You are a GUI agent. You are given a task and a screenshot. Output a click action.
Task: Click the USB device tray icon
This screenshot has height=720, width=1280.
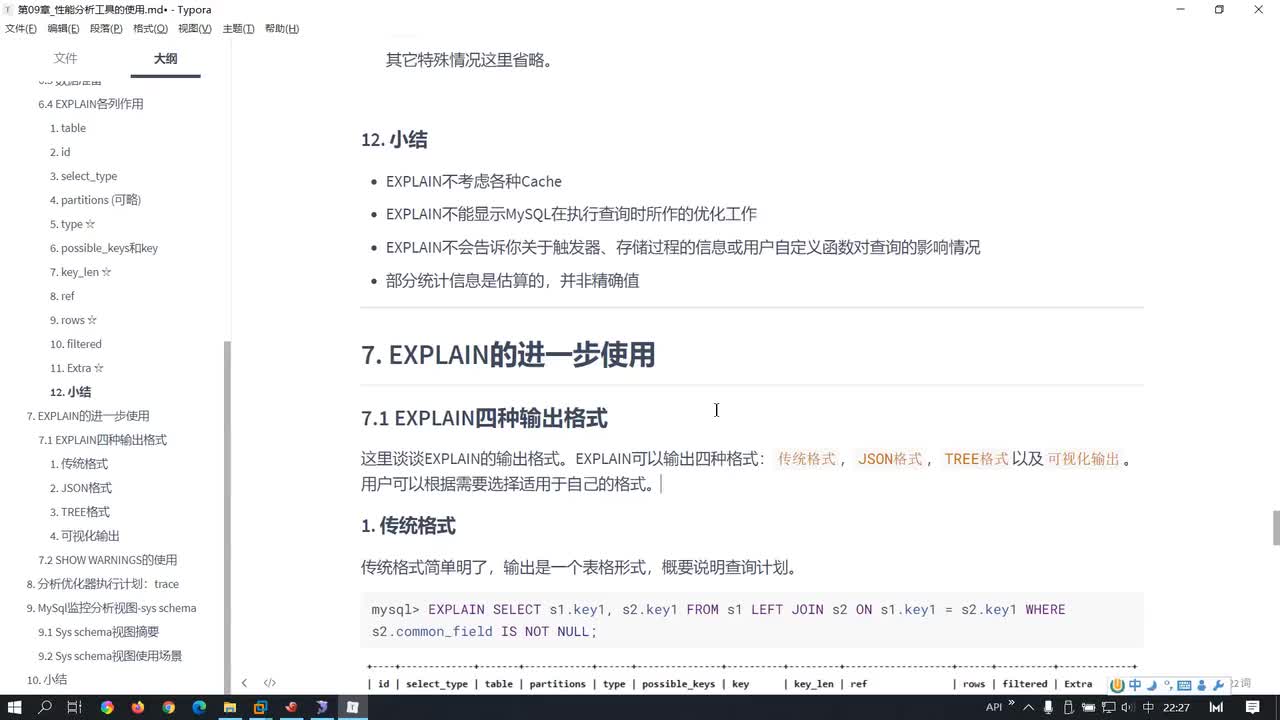[1066, 707]
